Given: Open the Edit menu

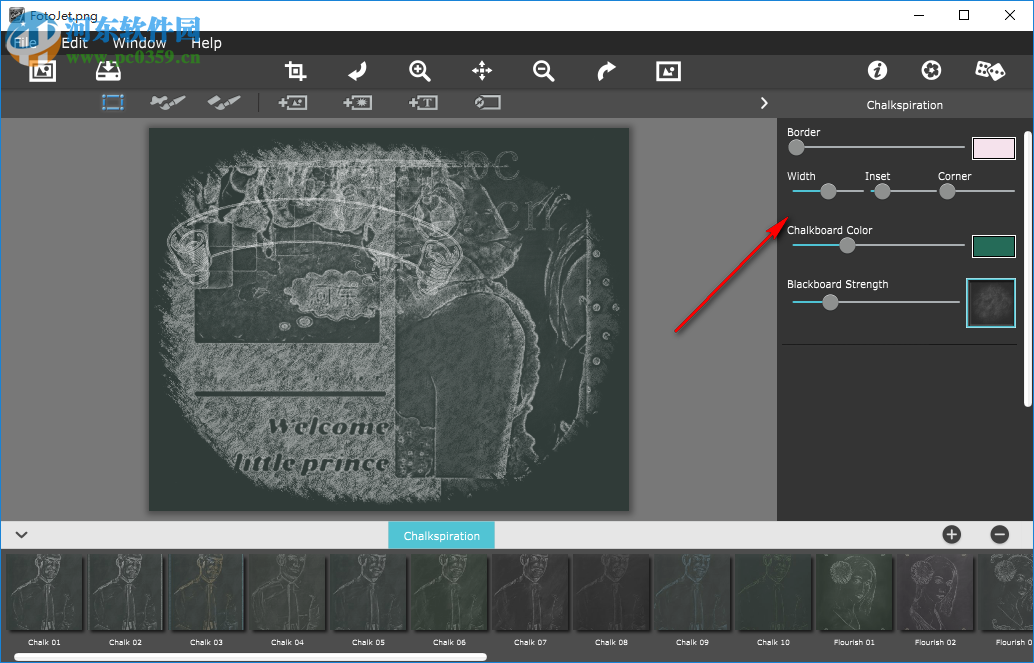Looking at the screenshot, I should click(x=75, y=43).
